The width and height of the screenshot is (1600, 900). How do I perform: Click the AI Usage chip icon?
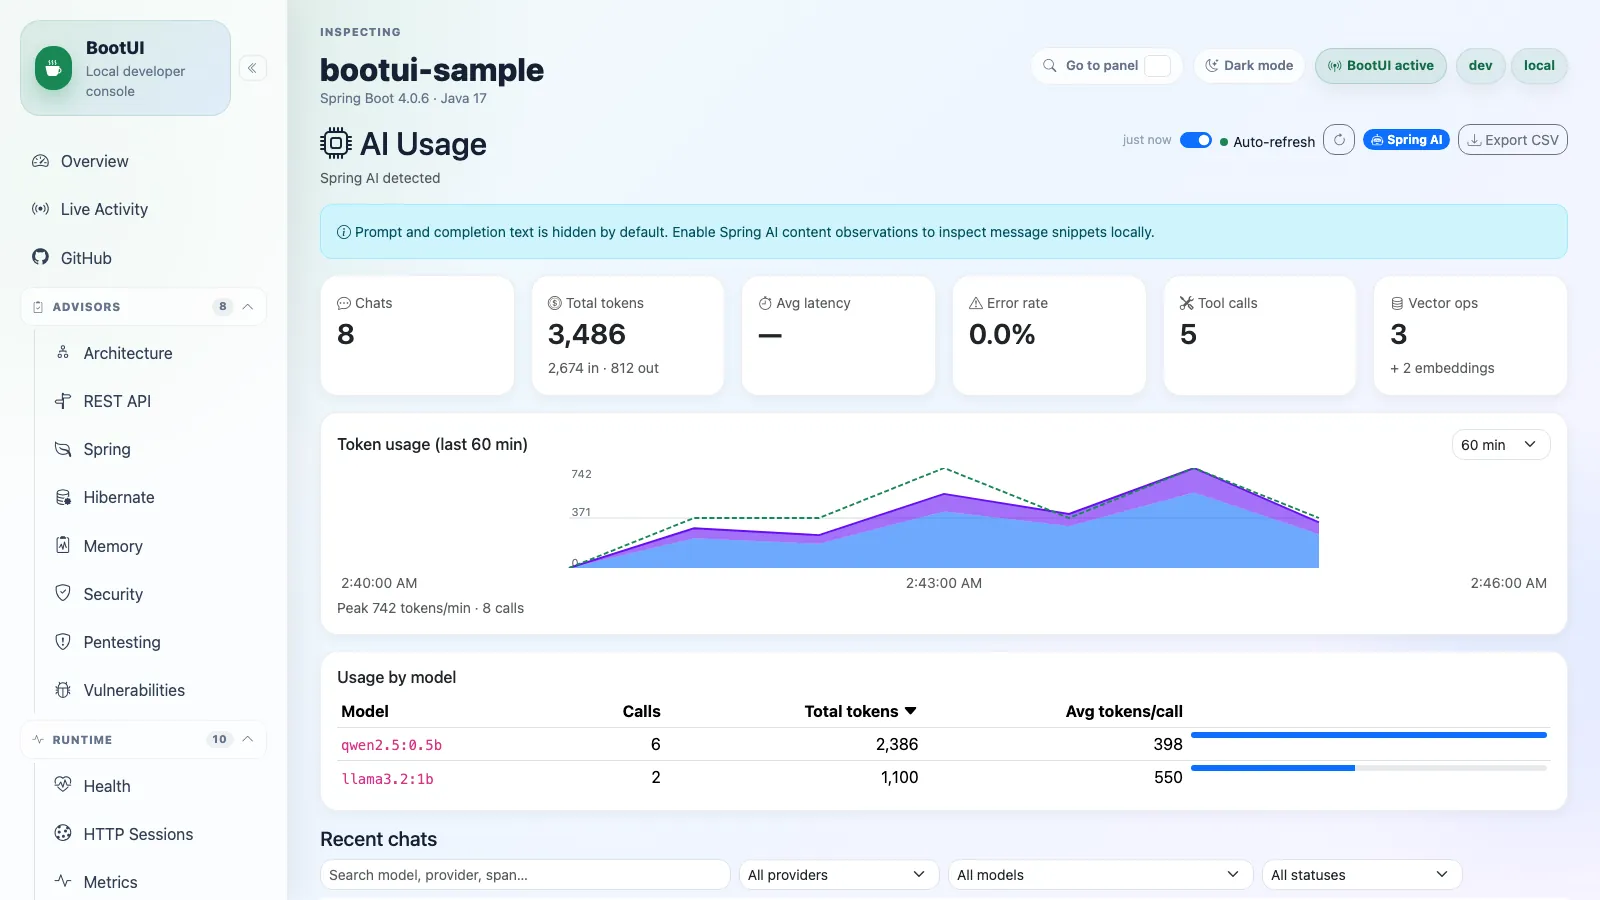click(x=336, y=143)
